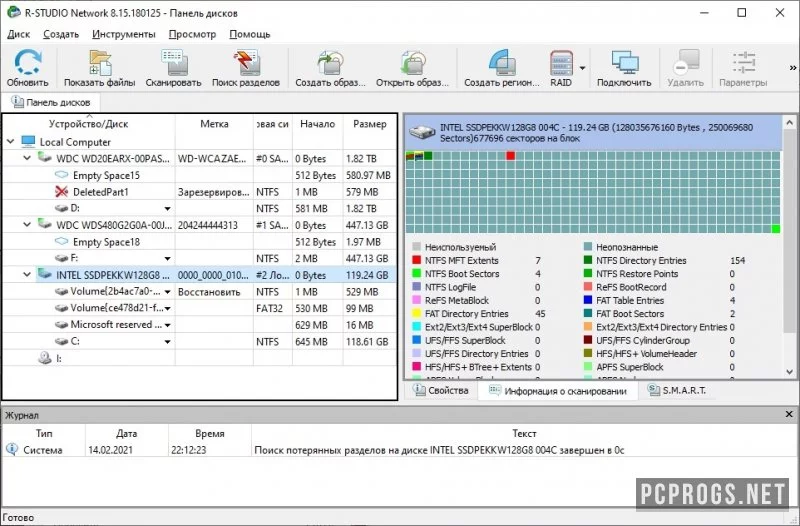
Task: Sort by Размер column header
Action: click(369, 123)
